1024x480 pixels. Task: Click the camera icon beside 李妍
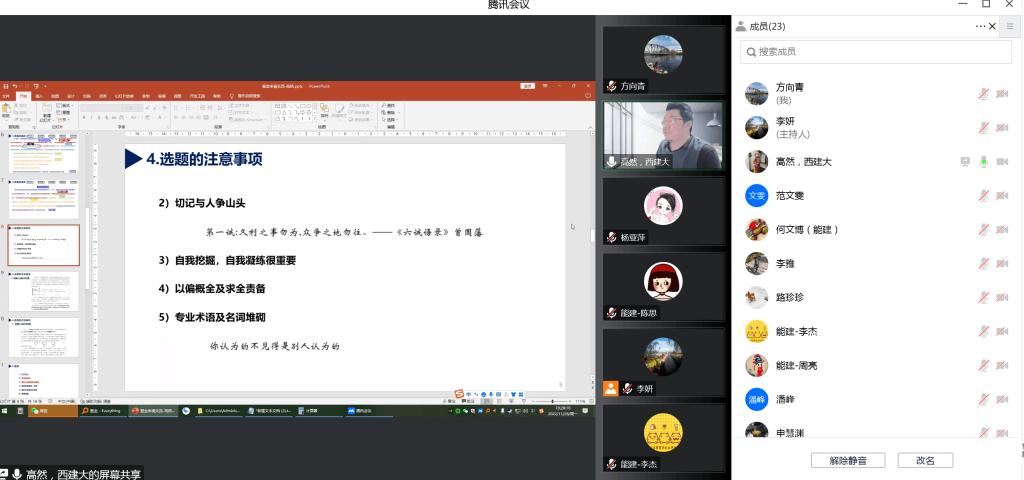(1002, 128)
